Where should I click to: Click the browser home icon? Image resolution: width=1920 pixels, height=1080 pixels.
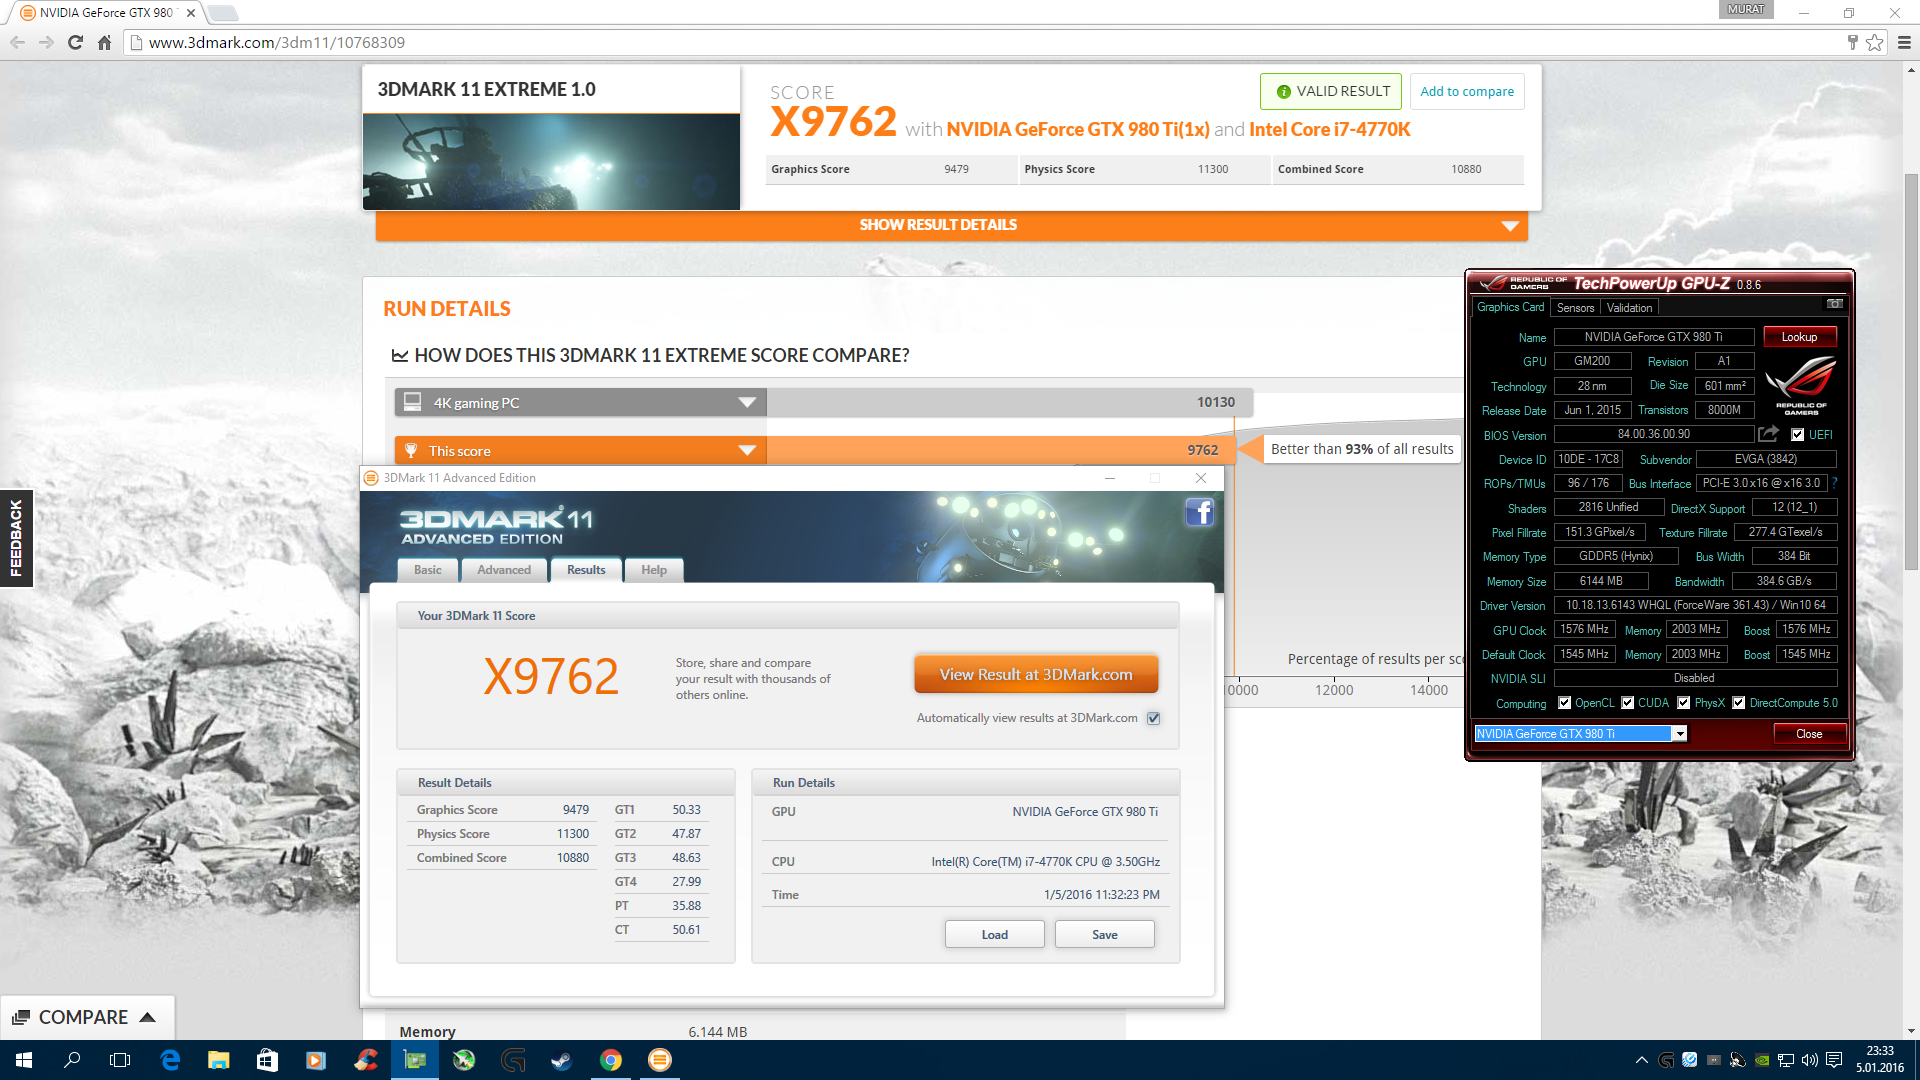(104, 42)
